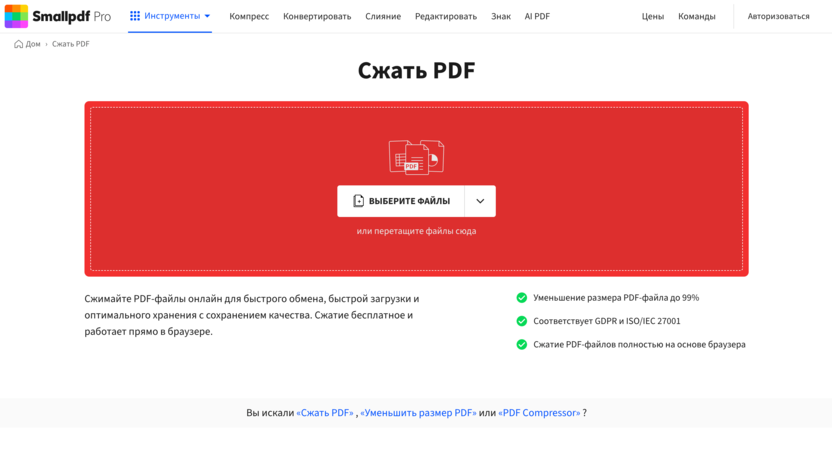Screen dimensions: 832x455
Task: Click checkmark icon beside Уменьшение размера PDF-файла
Action: click(522, 298)
